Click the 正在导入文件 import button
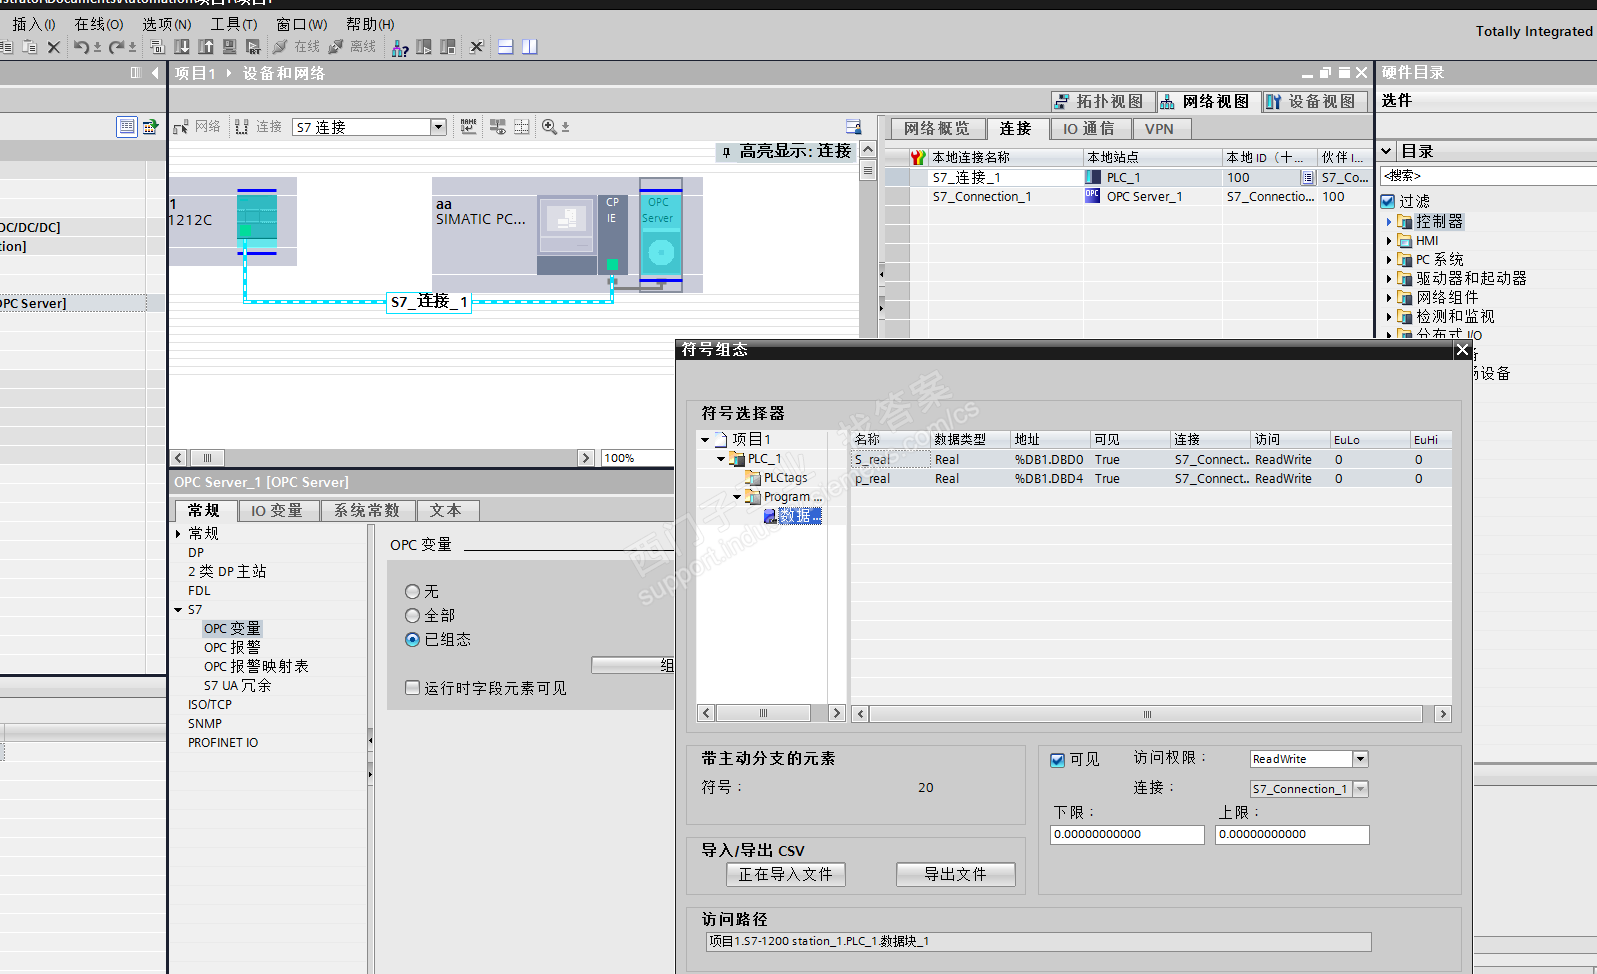This screenshot has height=974, width=1597. pos(786,874)
